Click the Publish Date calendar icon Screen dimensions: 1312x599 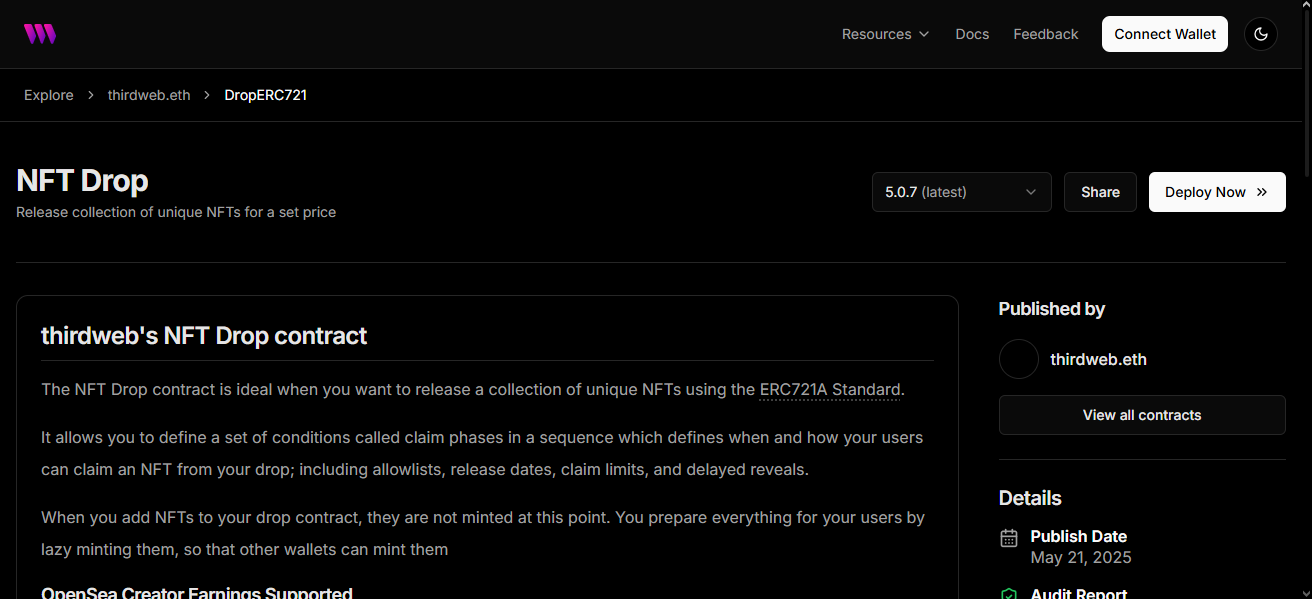tap(1009, 538)
